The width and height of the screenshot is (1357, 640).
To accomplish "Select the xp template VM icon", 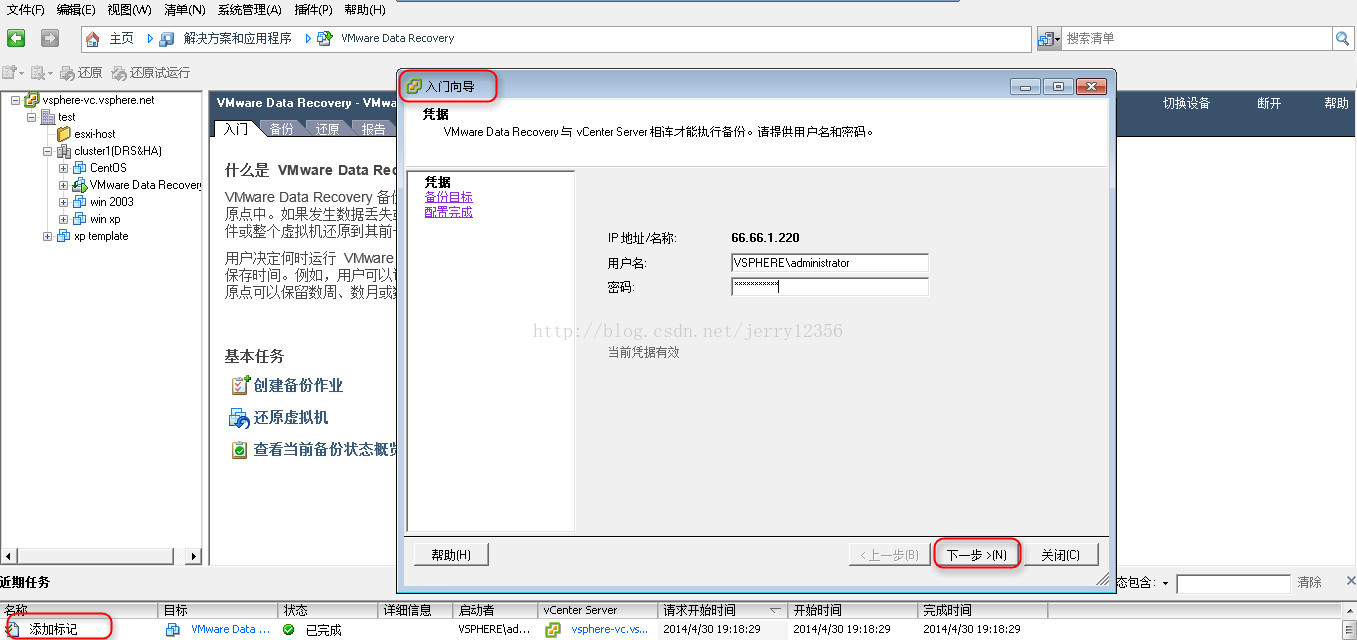I will pyautogui.click(x=64, y=236).
